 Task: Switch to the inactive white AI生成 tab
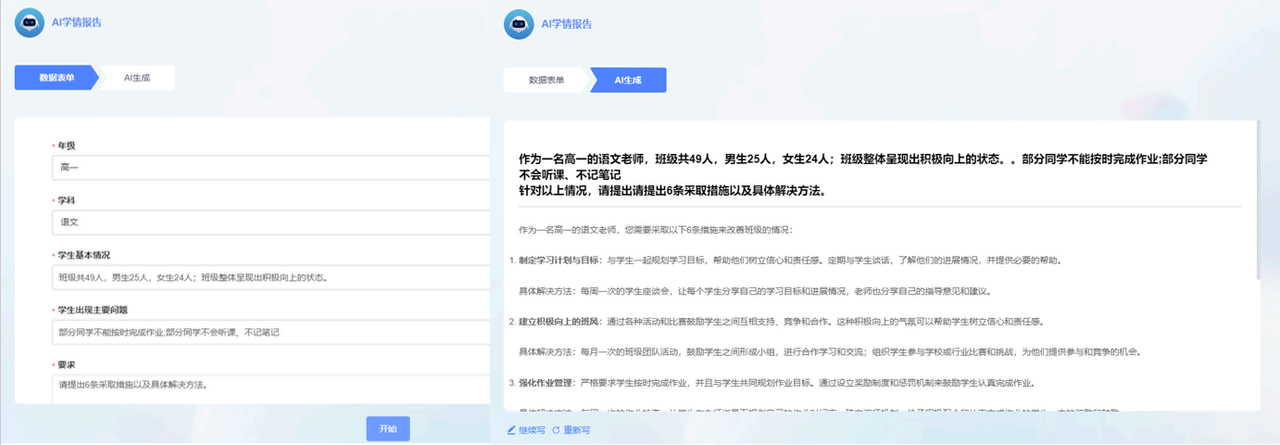pyautogui.click(x=137, y=77)
